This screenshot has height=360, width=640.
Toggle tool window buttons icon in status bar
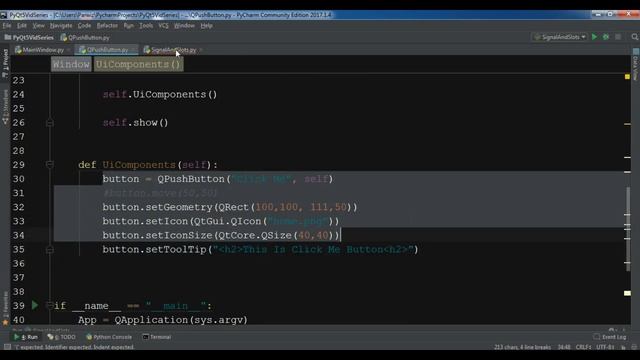click(x=7, y=347)
